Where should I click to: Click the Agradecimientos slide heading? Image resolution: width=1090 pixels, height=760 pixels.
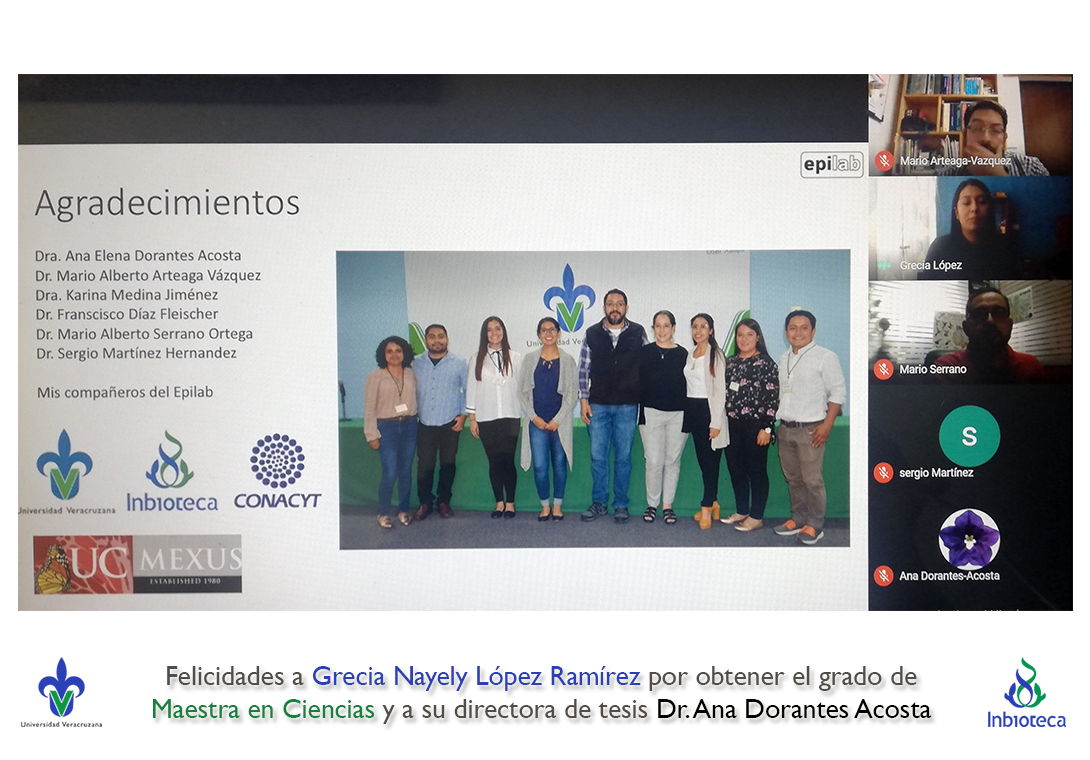click(x=167, y=203)
